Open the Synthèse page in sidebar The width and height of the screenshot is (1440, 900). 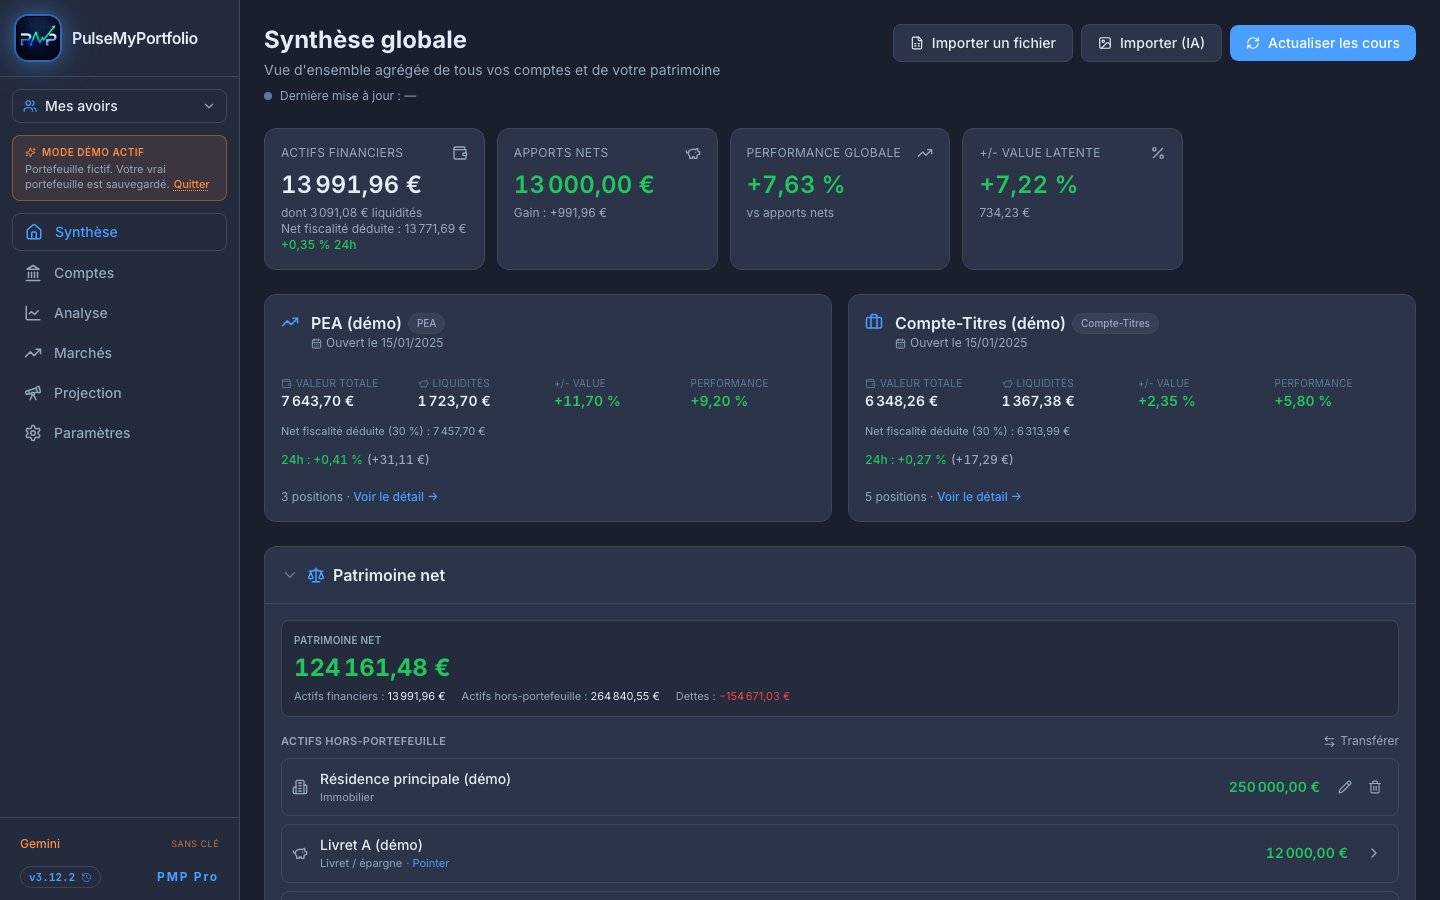(119, 232)
